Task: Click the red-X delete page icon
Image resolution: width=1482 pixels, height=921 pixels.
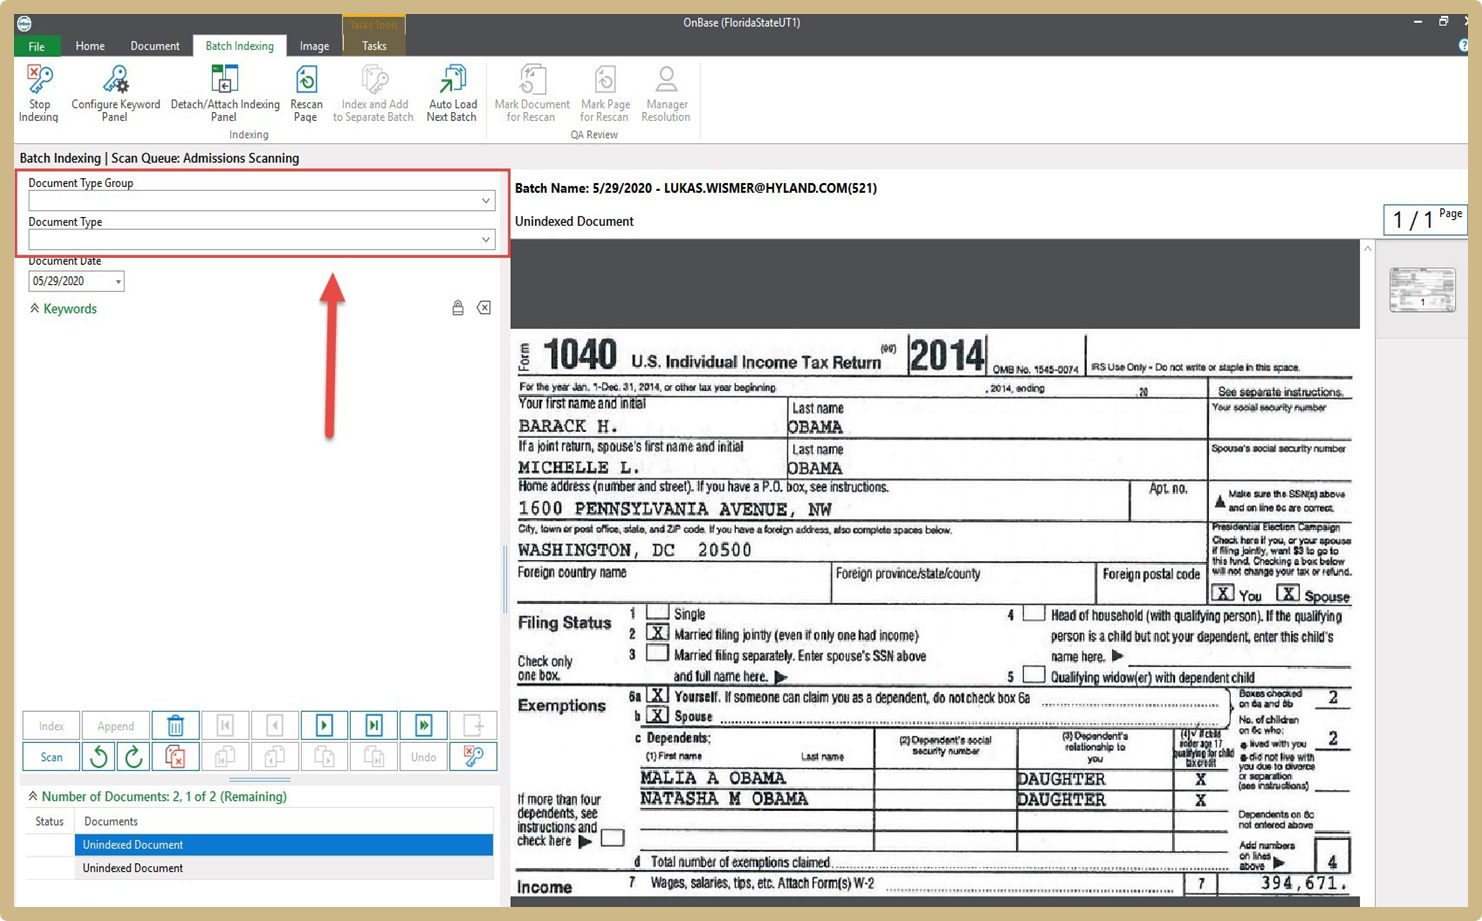Action: [175, 757]
